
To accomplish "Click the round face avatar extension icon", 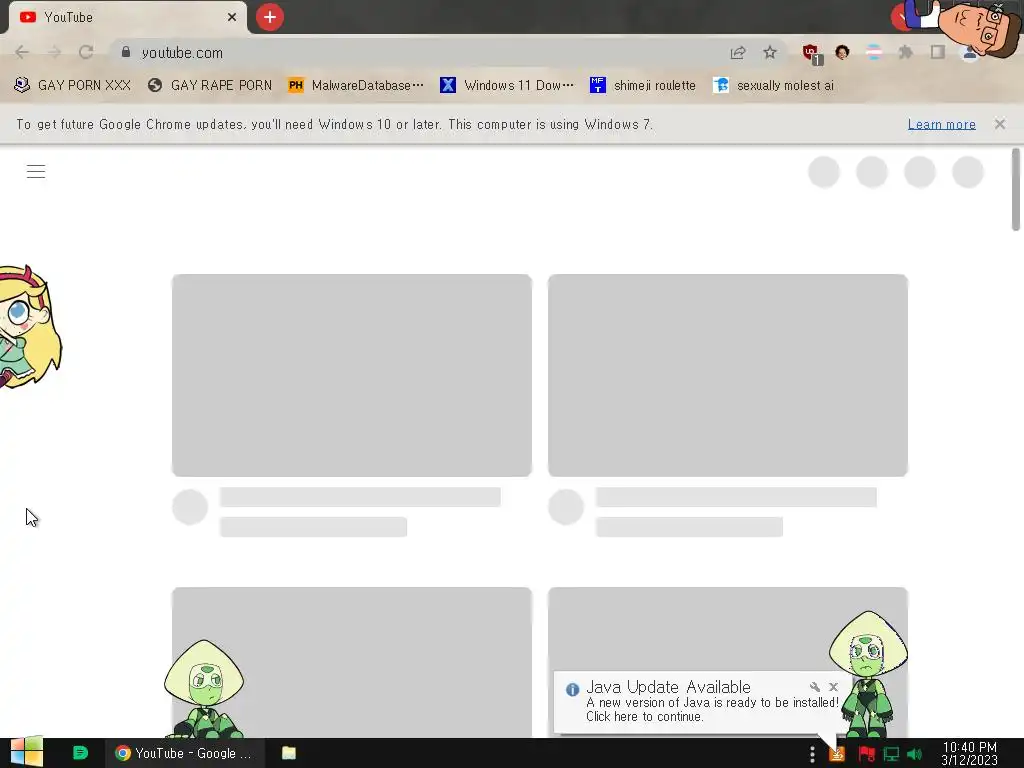I will [842, 52].
